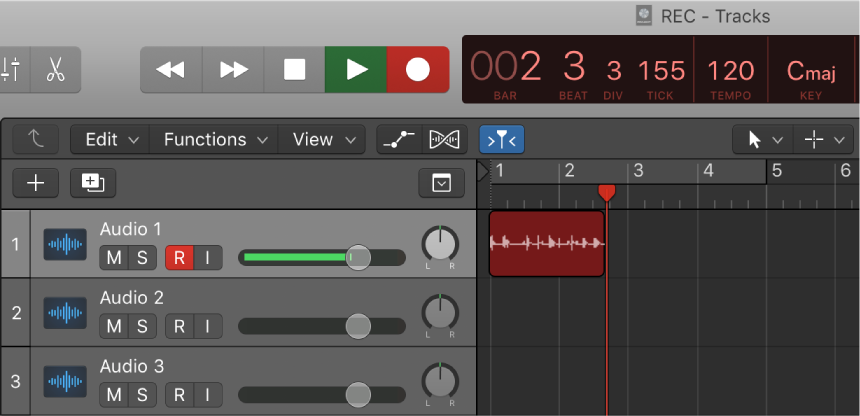Click the Audio 1 pan knob

pyautogui.click(x=440, y=244)
